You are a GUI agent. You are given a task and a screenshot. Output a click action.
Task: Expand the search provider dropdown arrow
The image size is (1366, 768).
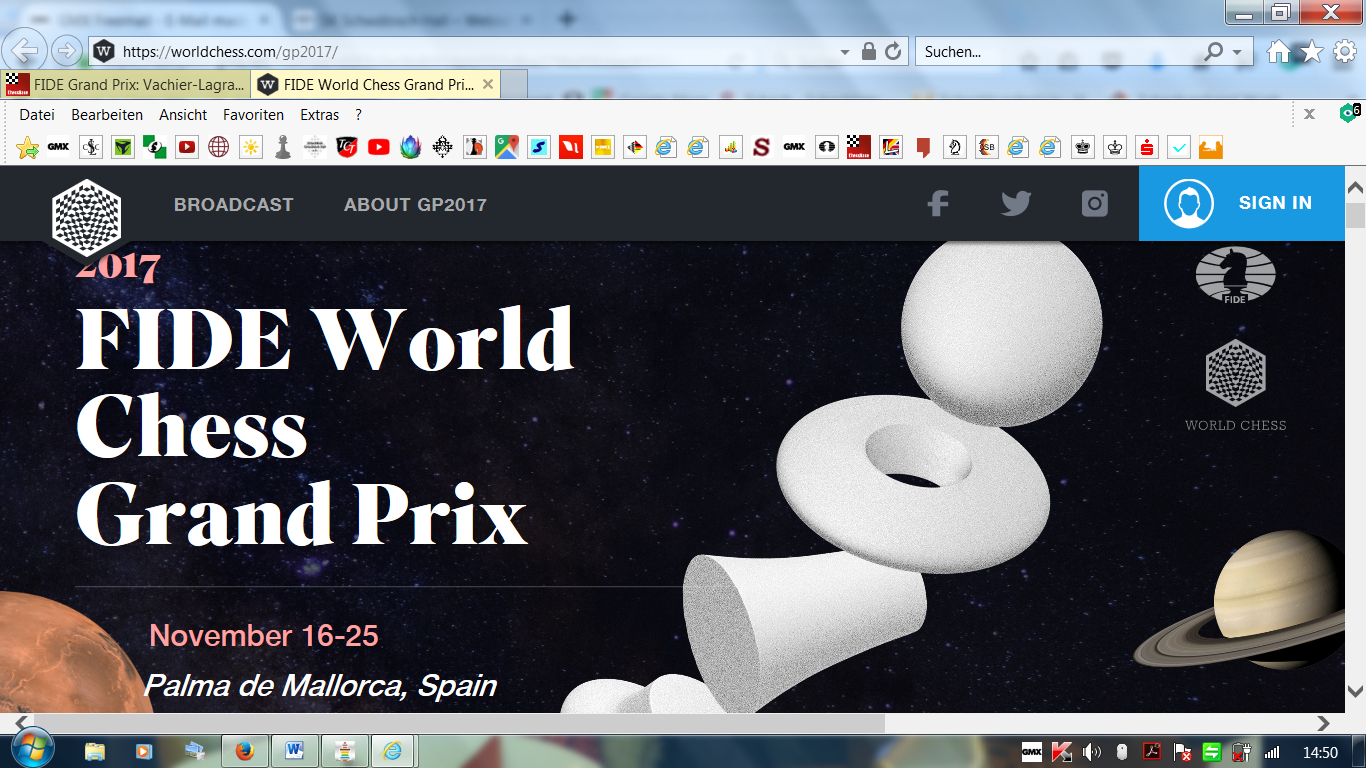click(x=1237, y=51)
